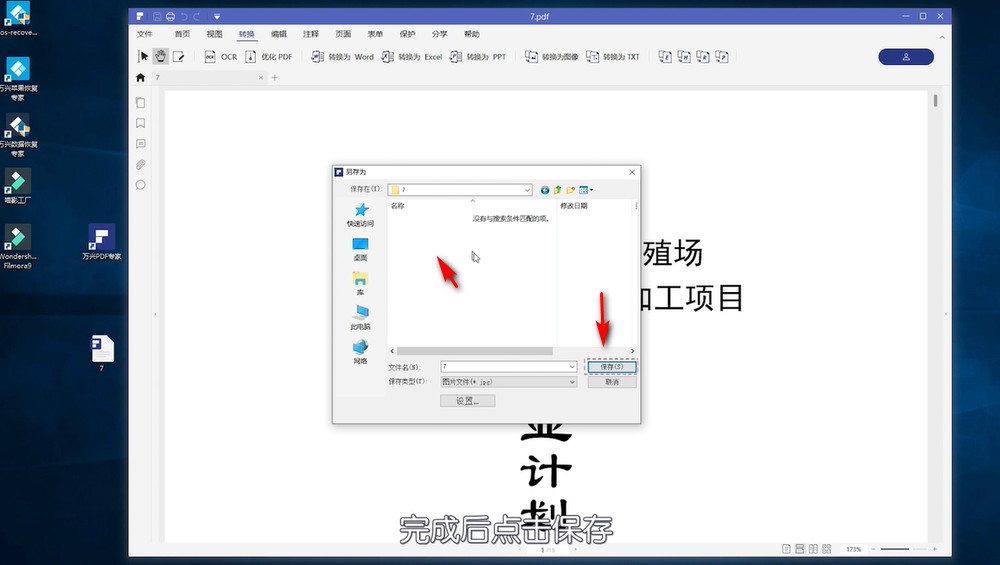Open the 文件 menu

(x=145, y=34)
